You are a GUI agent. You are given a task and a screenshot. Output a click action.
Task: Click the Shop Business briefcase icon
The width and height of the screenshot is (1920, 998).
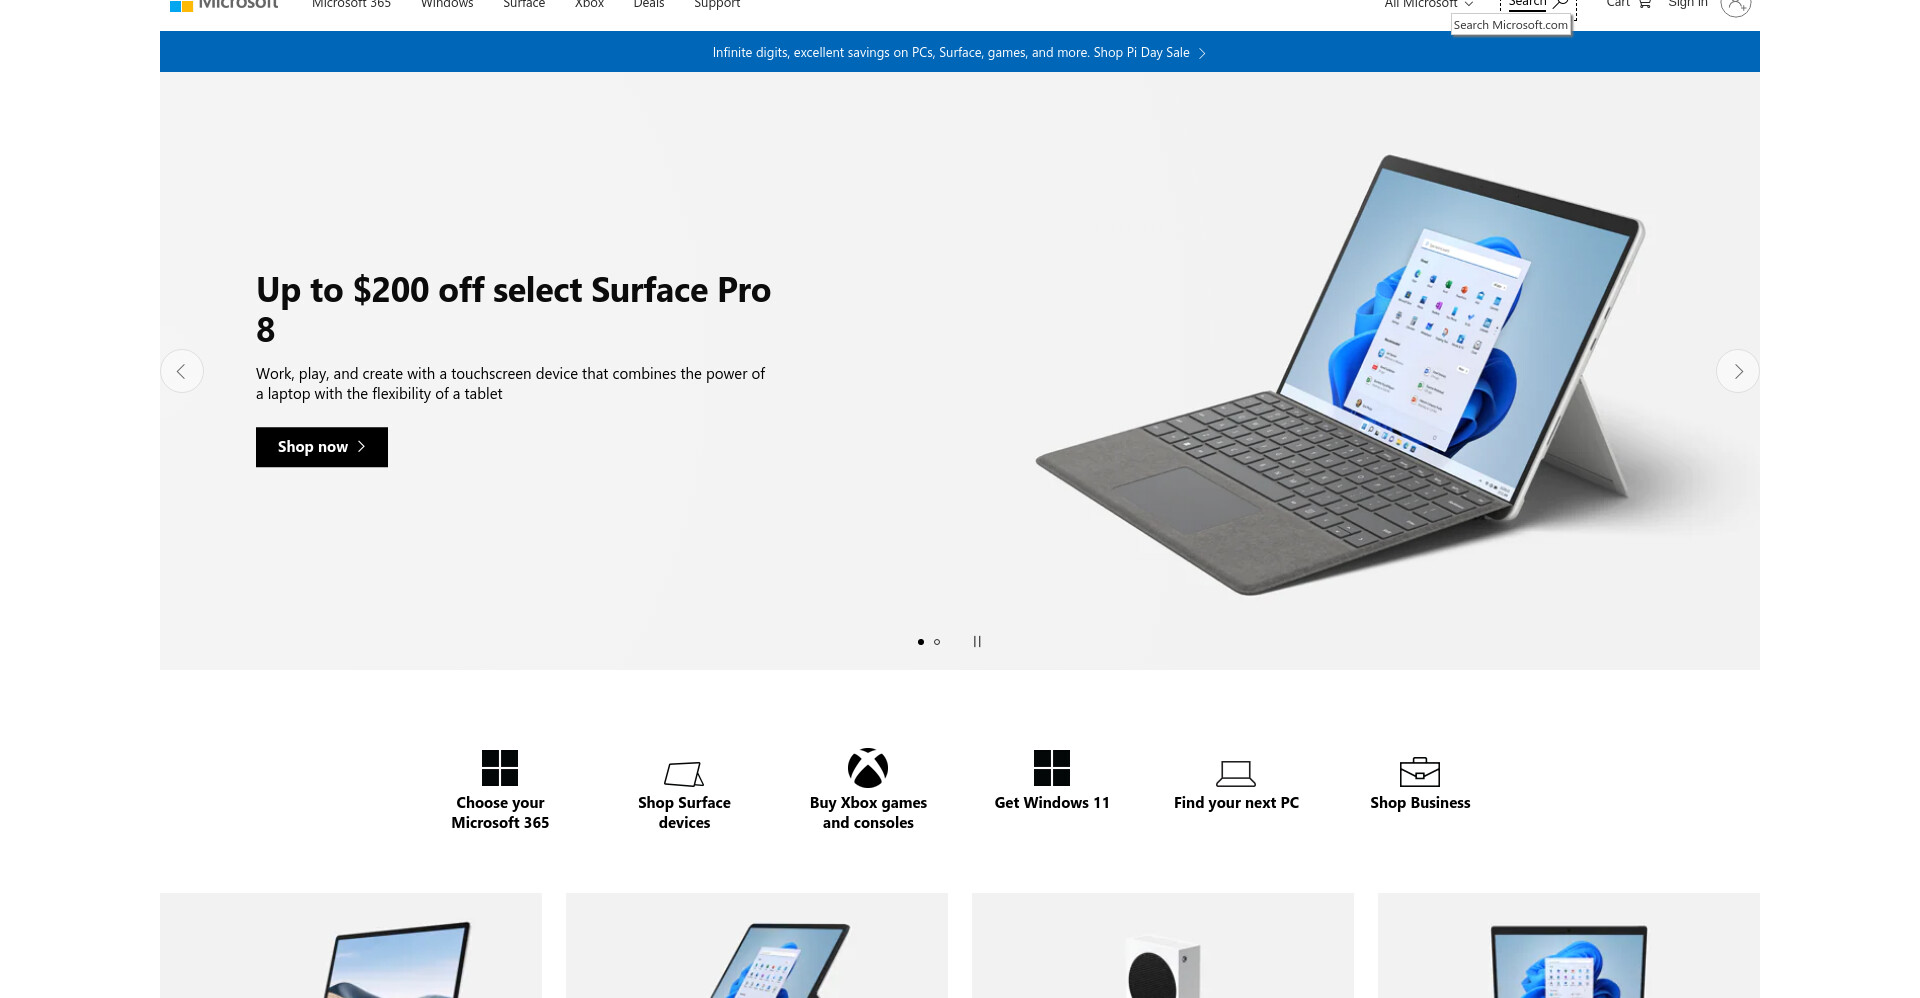tap(1420, 772)
